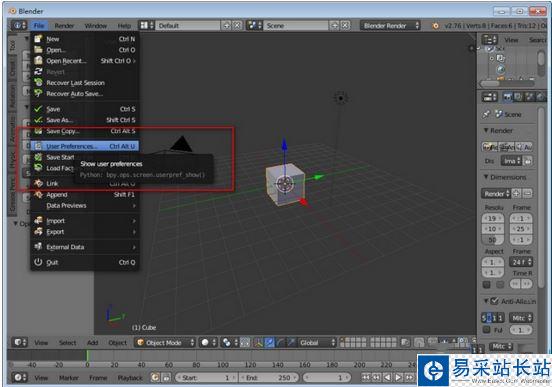Click the scale manipulator icon
The image size is (552, 387).
[291, 342]
